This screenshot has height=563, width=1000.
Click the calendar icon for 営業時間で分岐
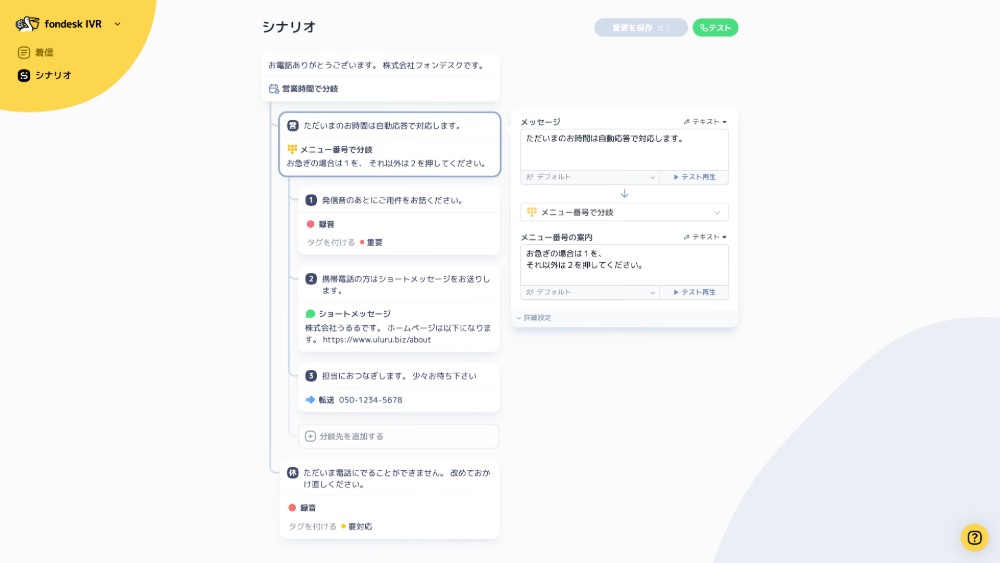click(x=274, y=89)
